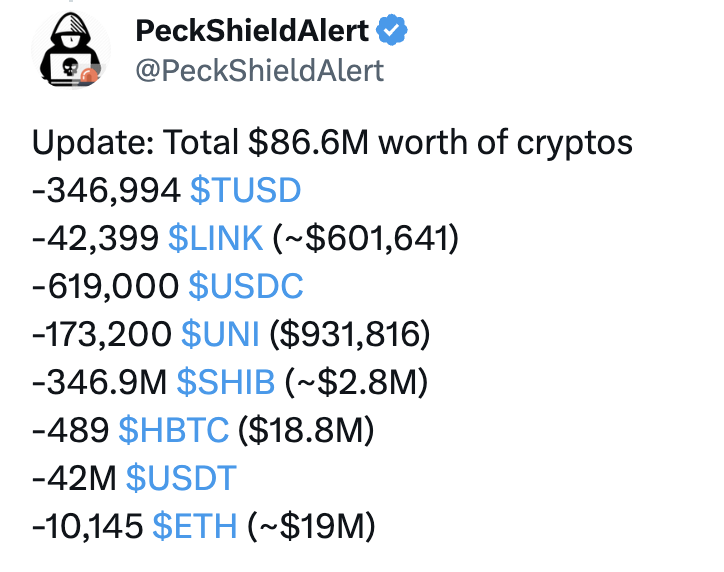This screenshot has height=572, width=724.
Task: Click the -42M amount text
Action: (74, 478)
